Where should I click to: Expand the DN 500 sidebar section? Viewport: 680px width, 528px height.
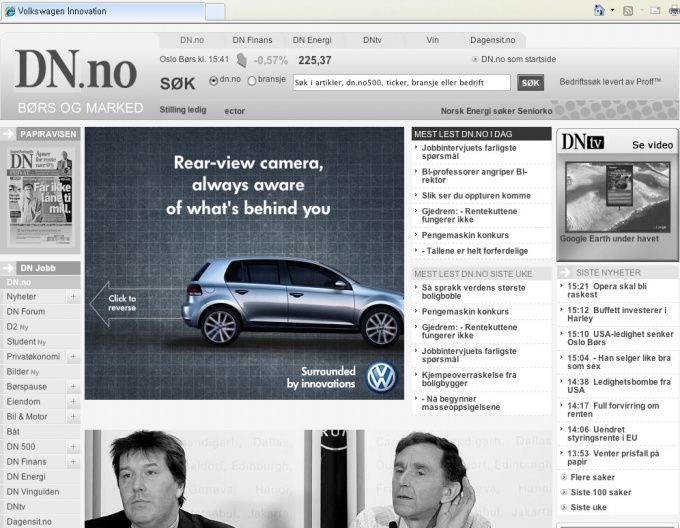73,447
